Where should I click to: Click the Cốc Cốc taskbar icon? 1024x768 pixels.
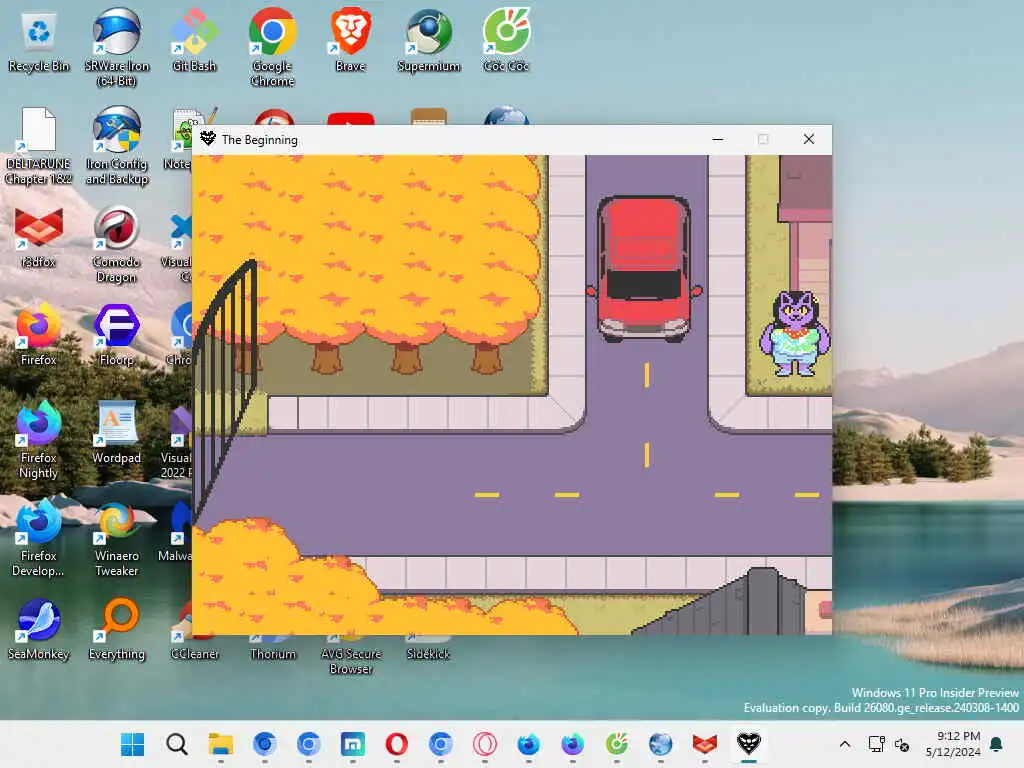coord(616,744)
